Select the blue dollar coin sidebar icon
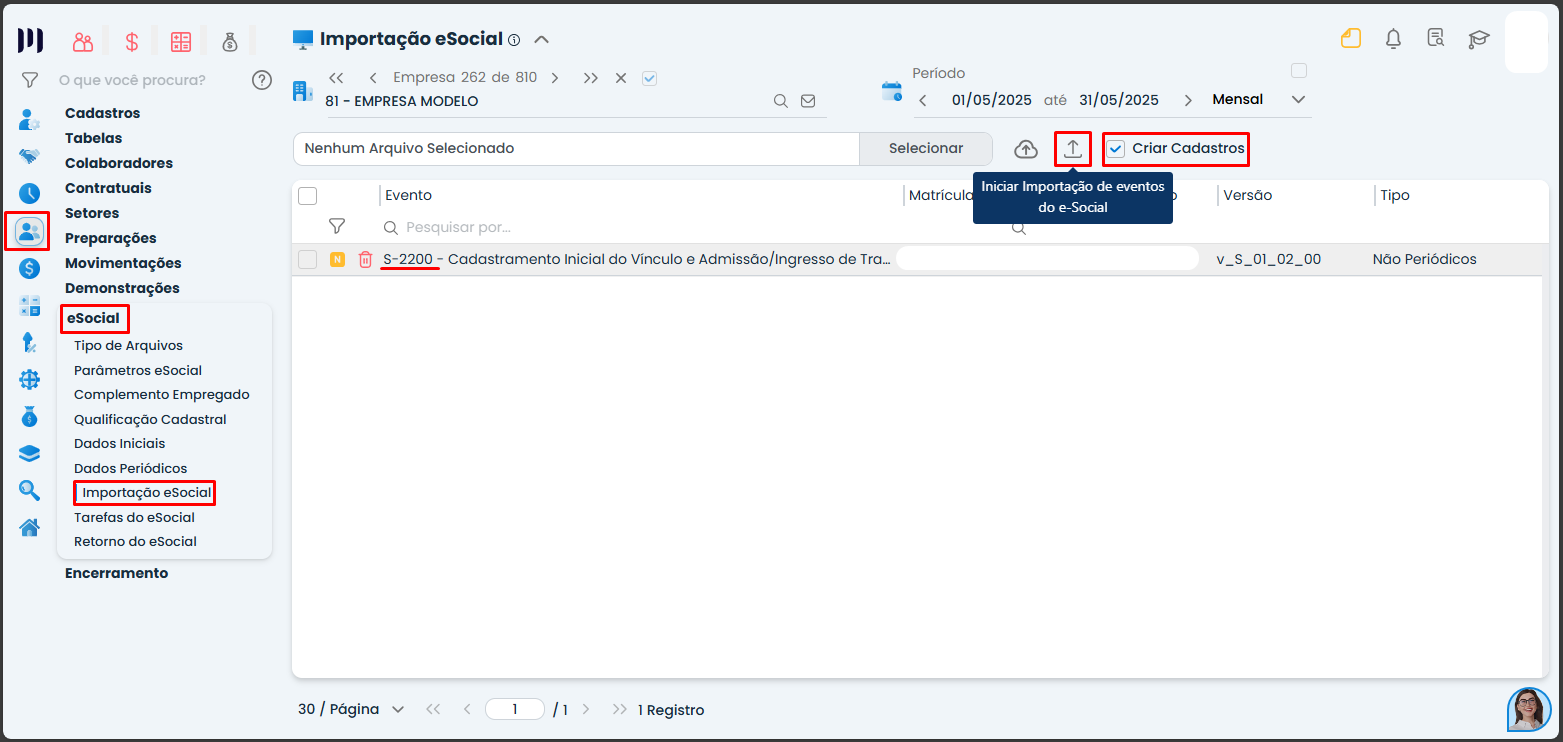Screen dimensions: 1563x742 coord(30,268)
